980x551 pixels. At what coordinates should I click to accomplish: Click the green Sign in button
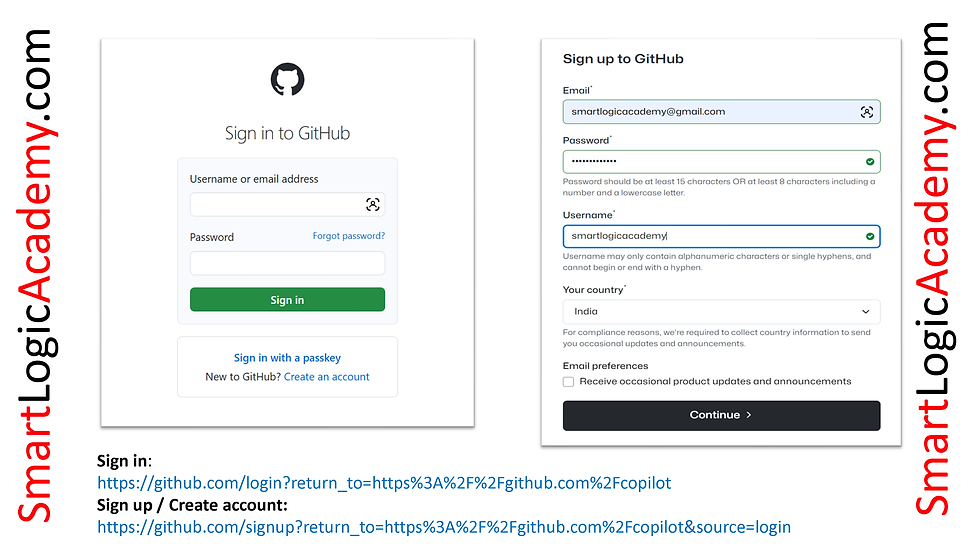(x=288, y=300)
